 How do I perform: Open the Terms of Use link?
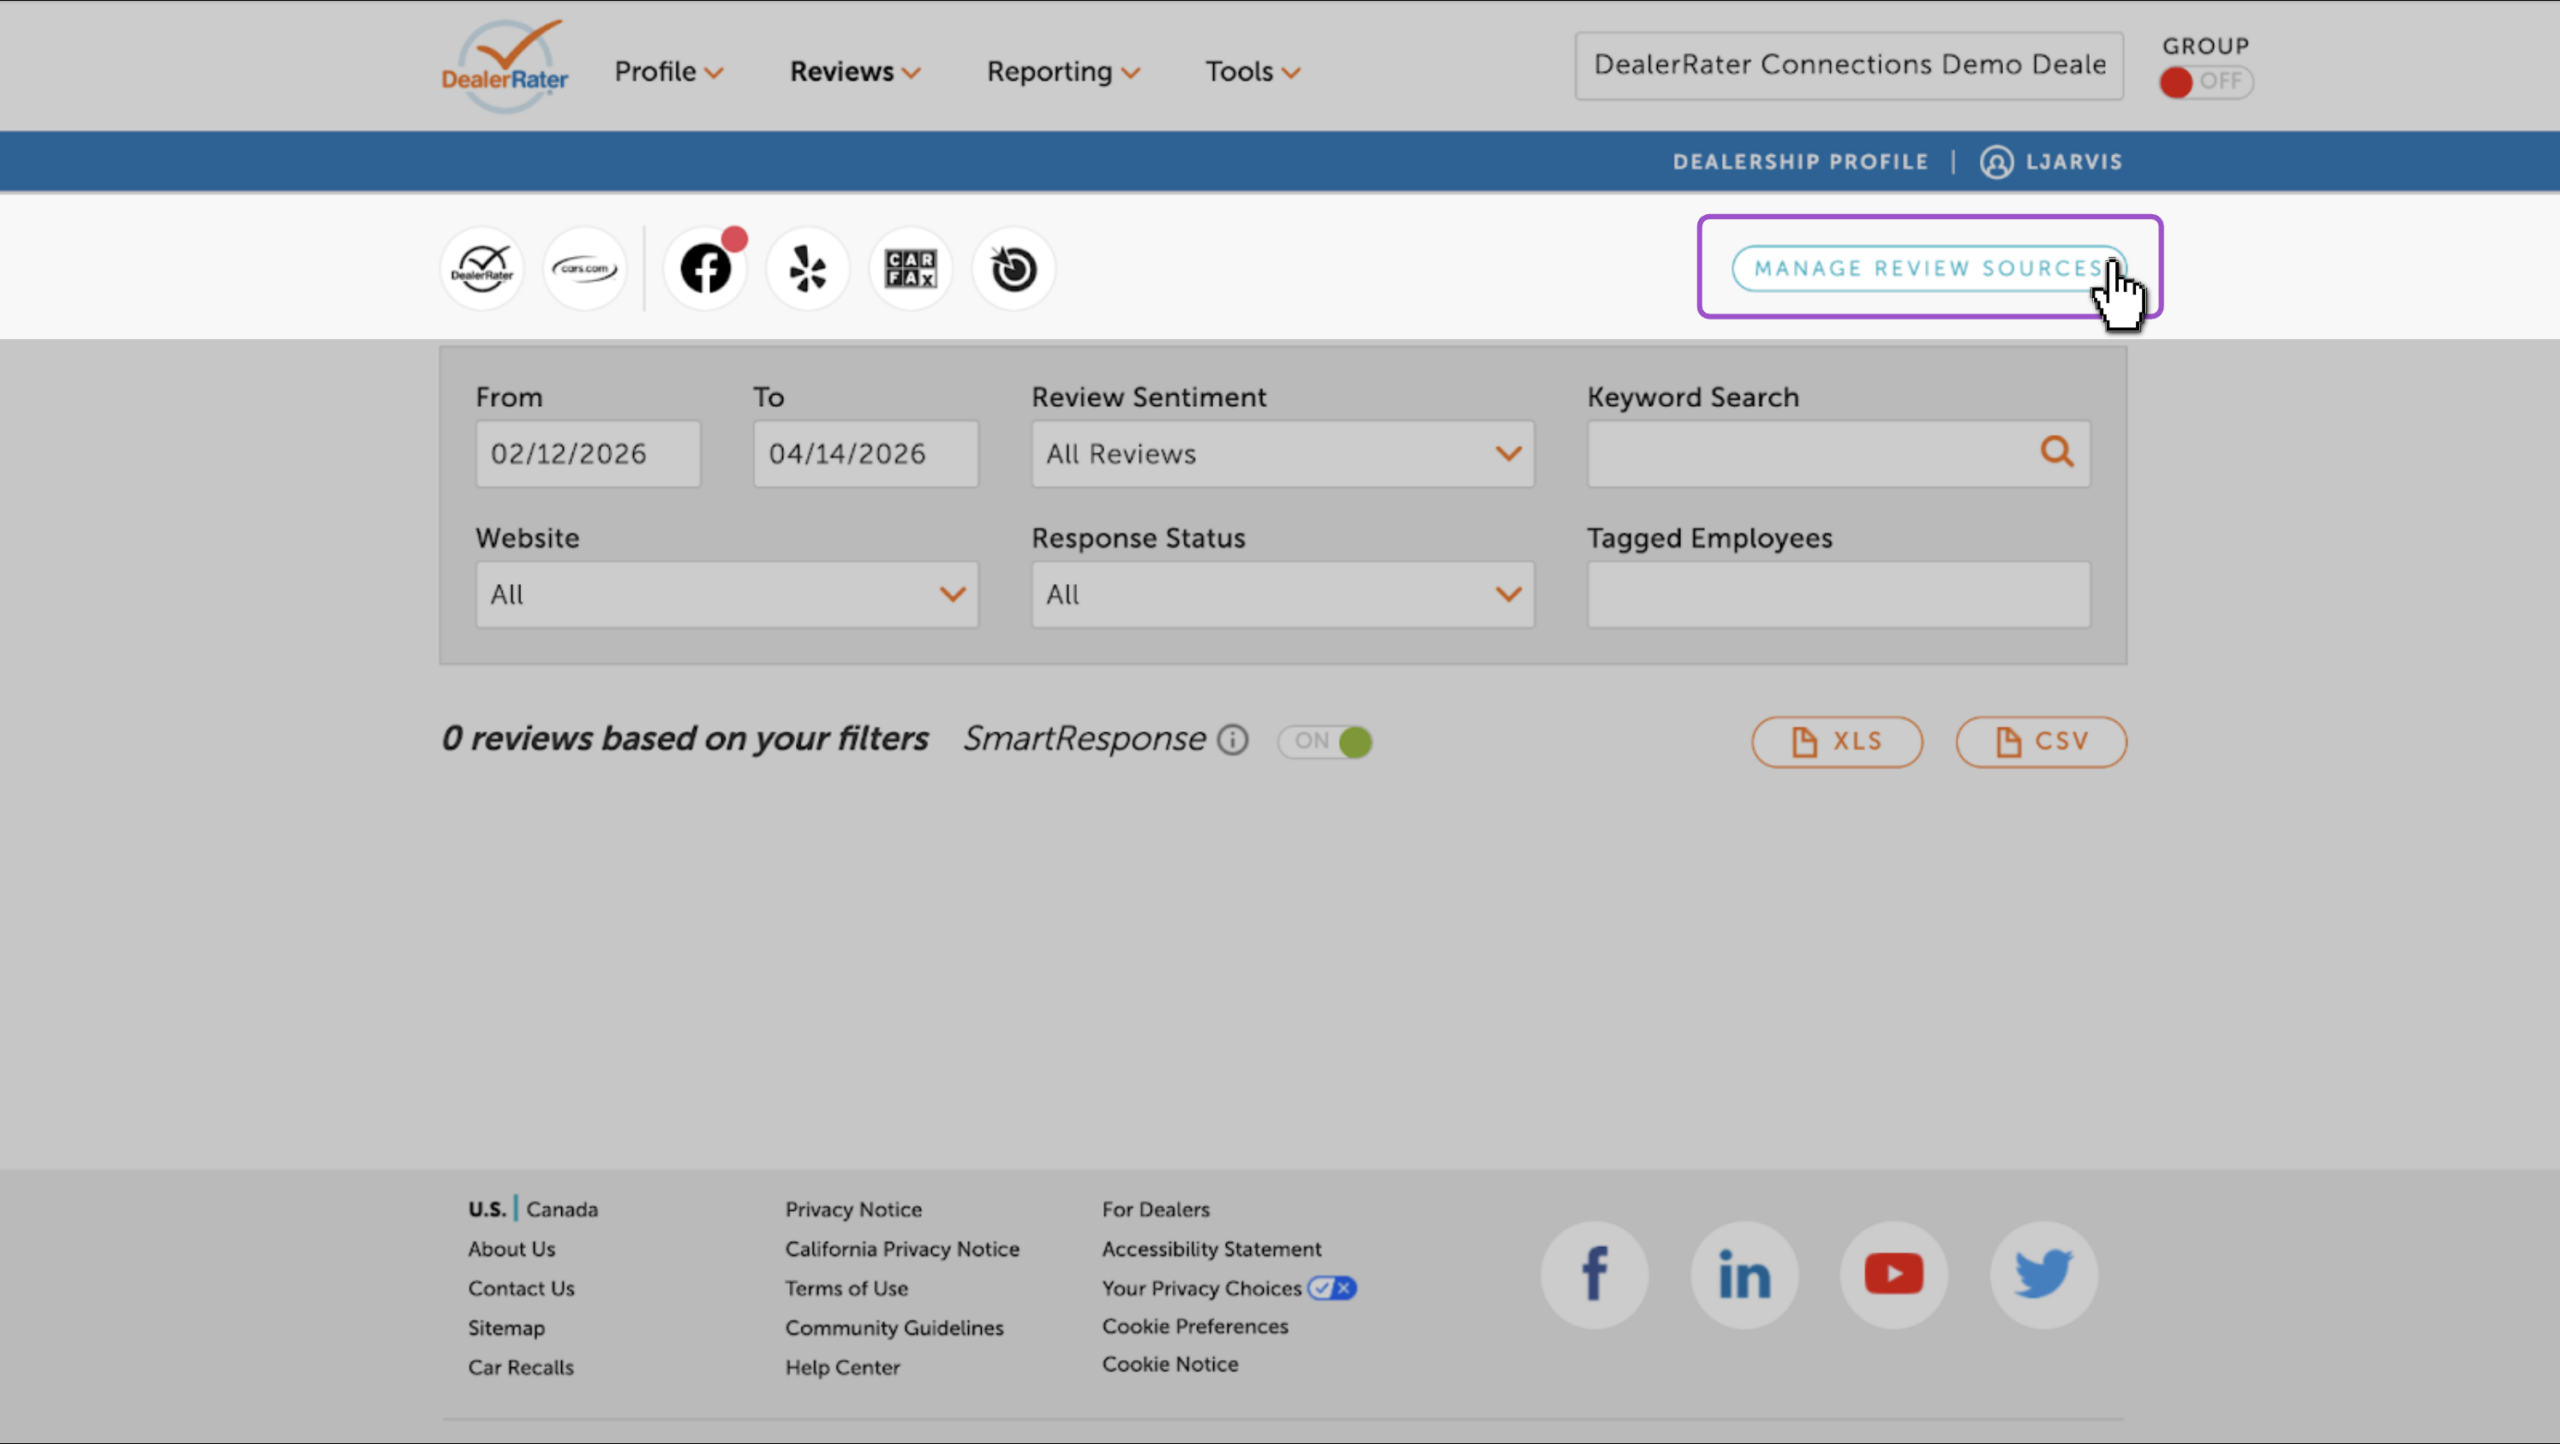point(846,1288)
